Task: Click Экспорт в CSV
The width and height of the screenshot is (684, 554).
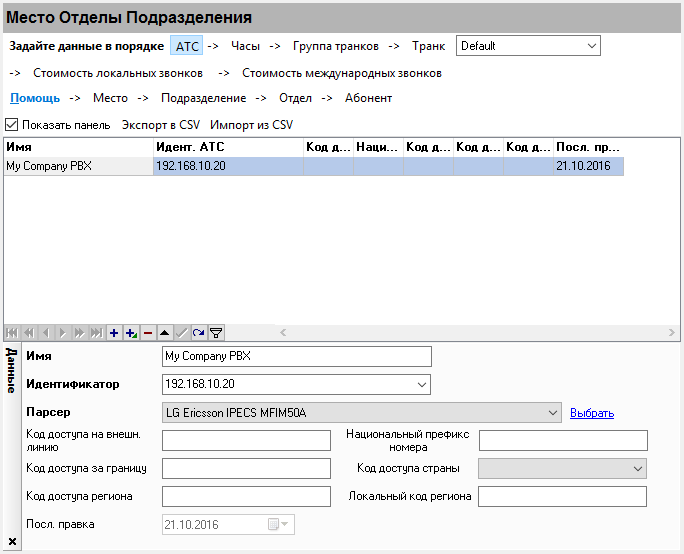Action: [x=161, y=125]
